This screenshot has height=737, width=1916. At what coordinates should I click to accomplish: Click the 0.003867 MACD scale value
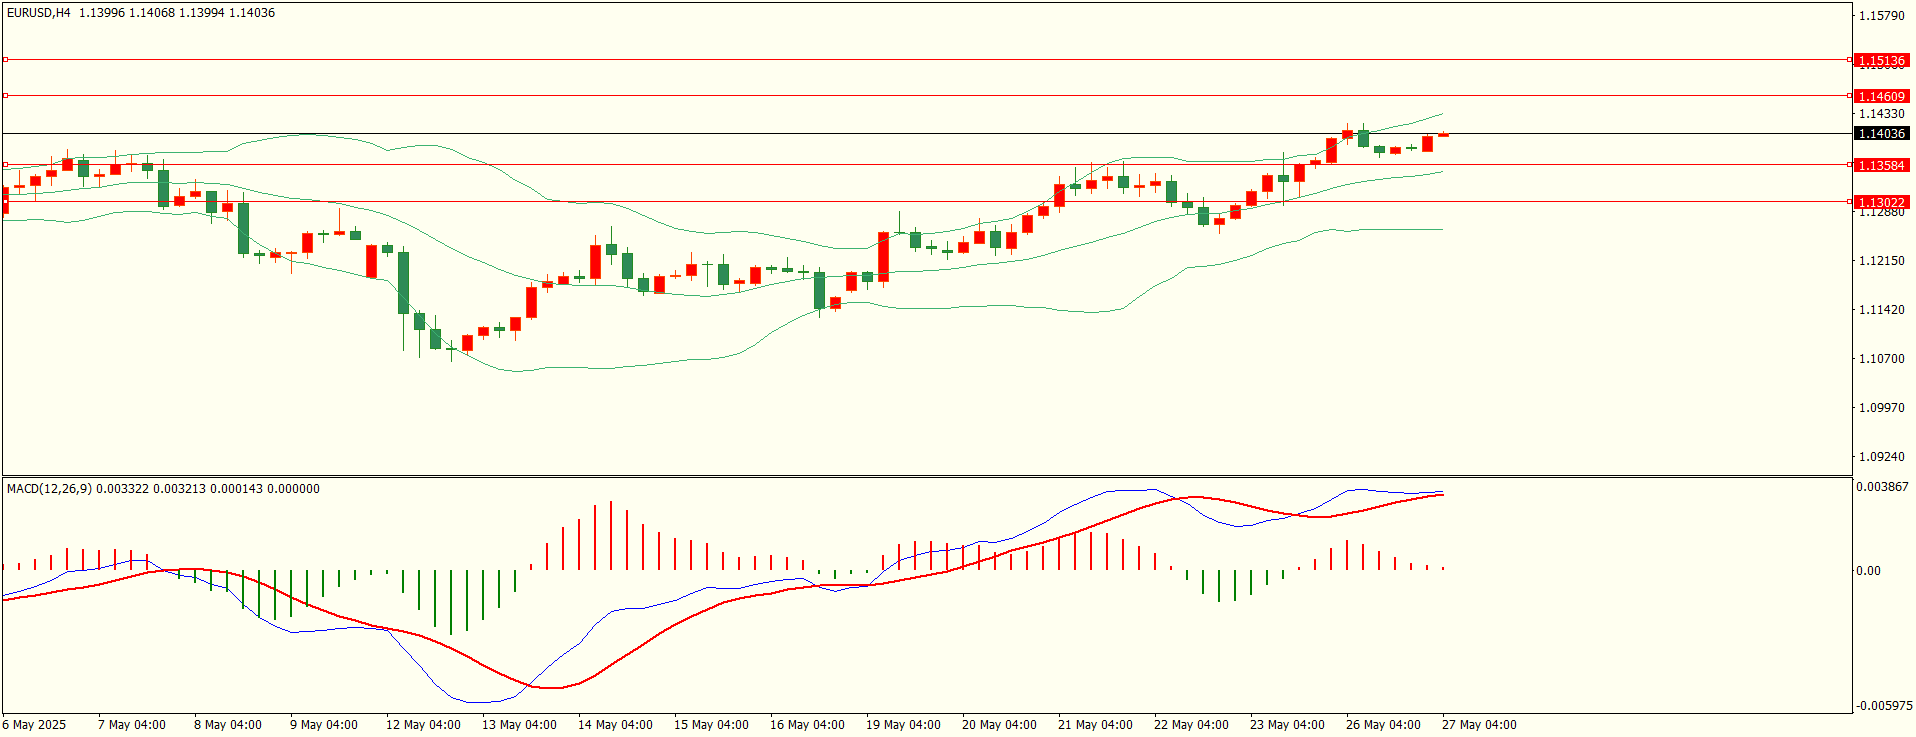point(1882,487)
